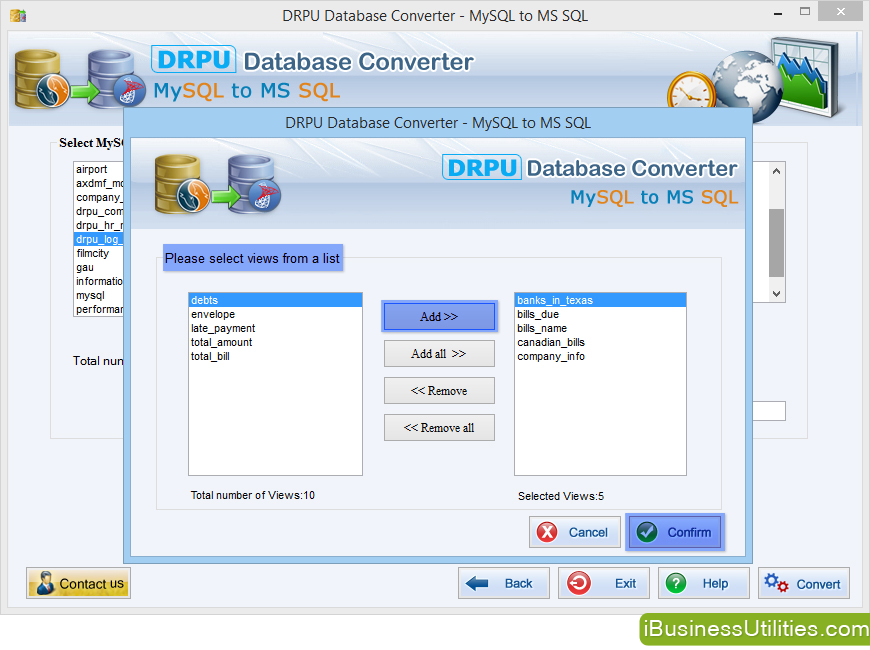
Task: Confirm the selected views
Action: pyautogui.click(x=675, y=532)
